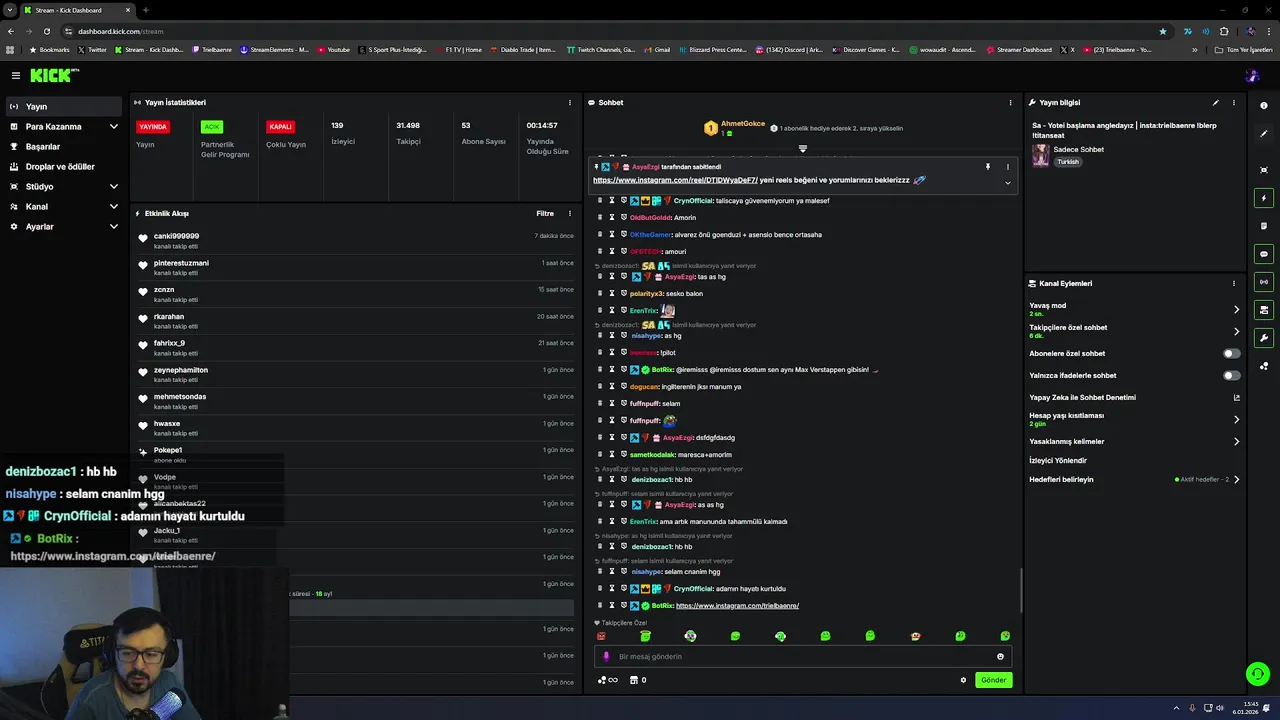The height and width of the screenshot is (720, 1280).
Task: Click username AhmetGokce on the leaderboard
Action: [x=743, y=123]
